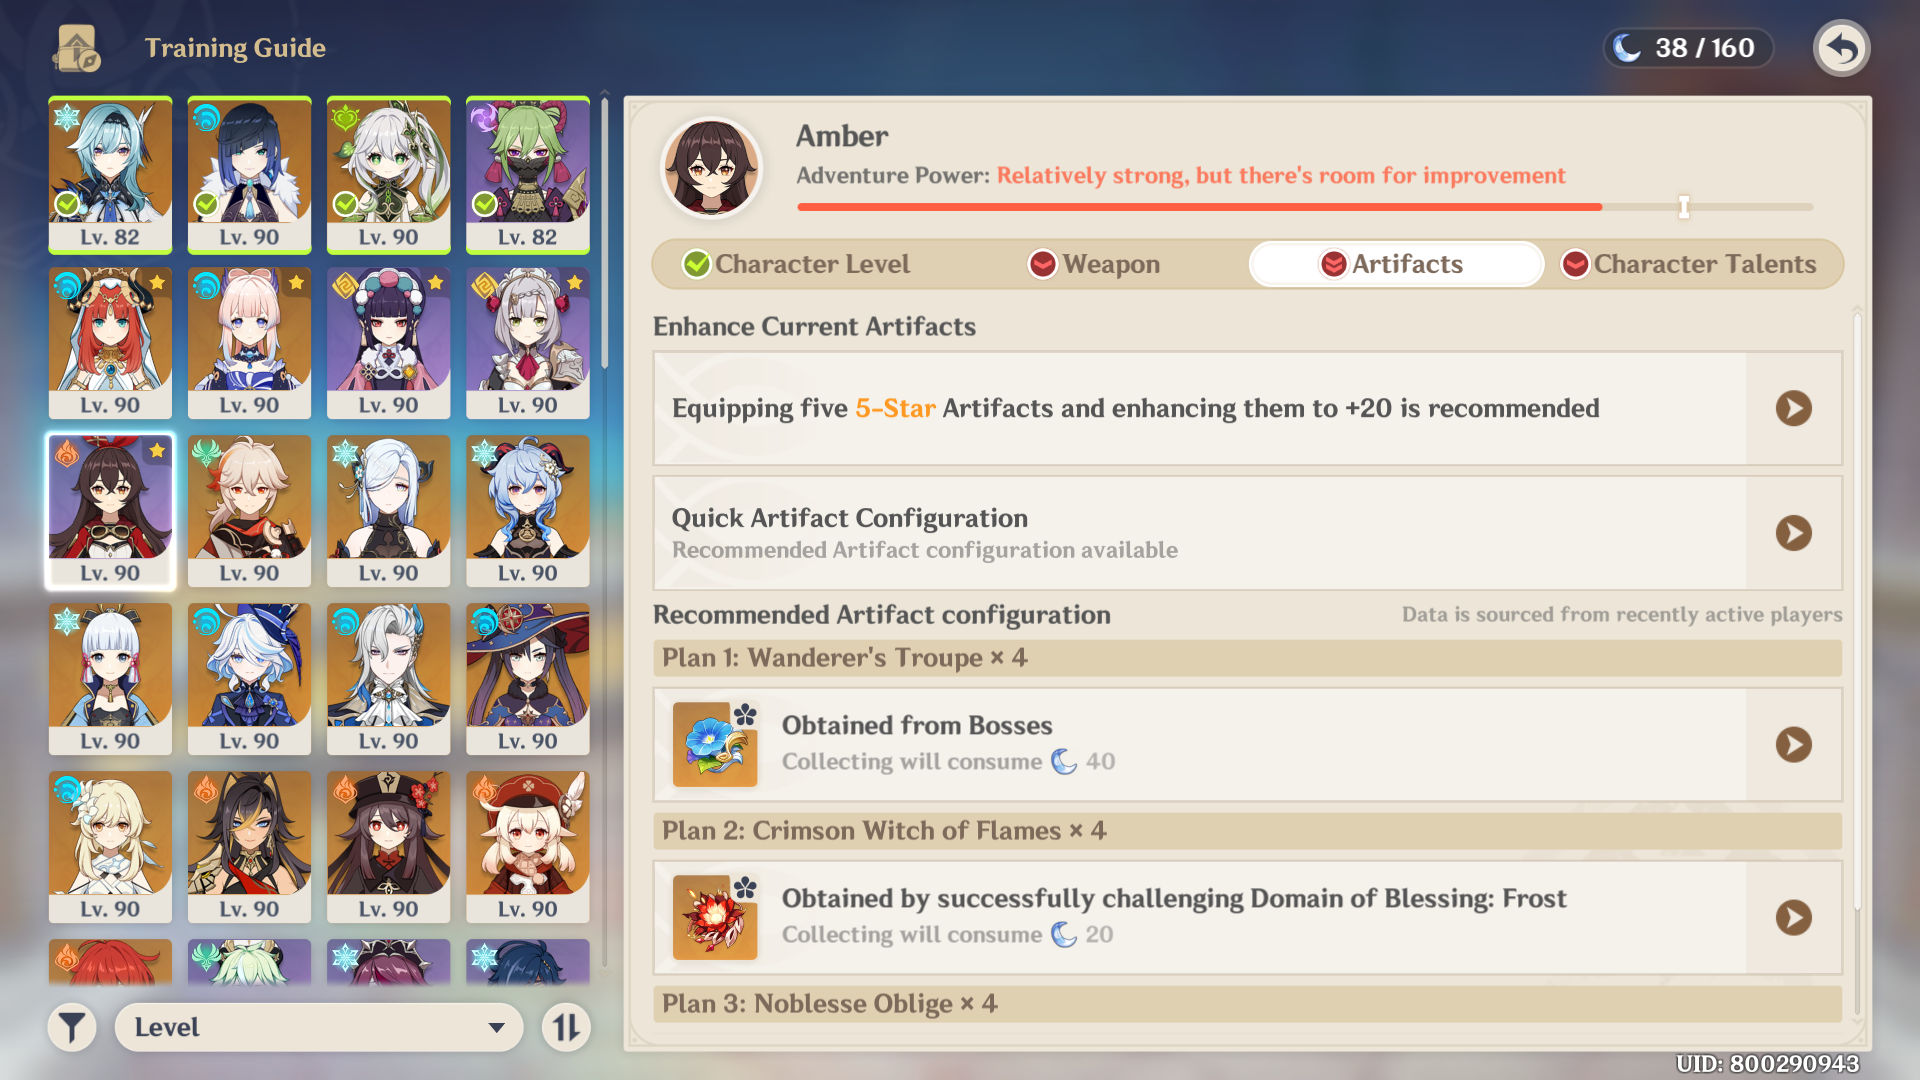Toggle the sort order arrows icon
The image size is (1920, 1080).
coord(566,1027)
